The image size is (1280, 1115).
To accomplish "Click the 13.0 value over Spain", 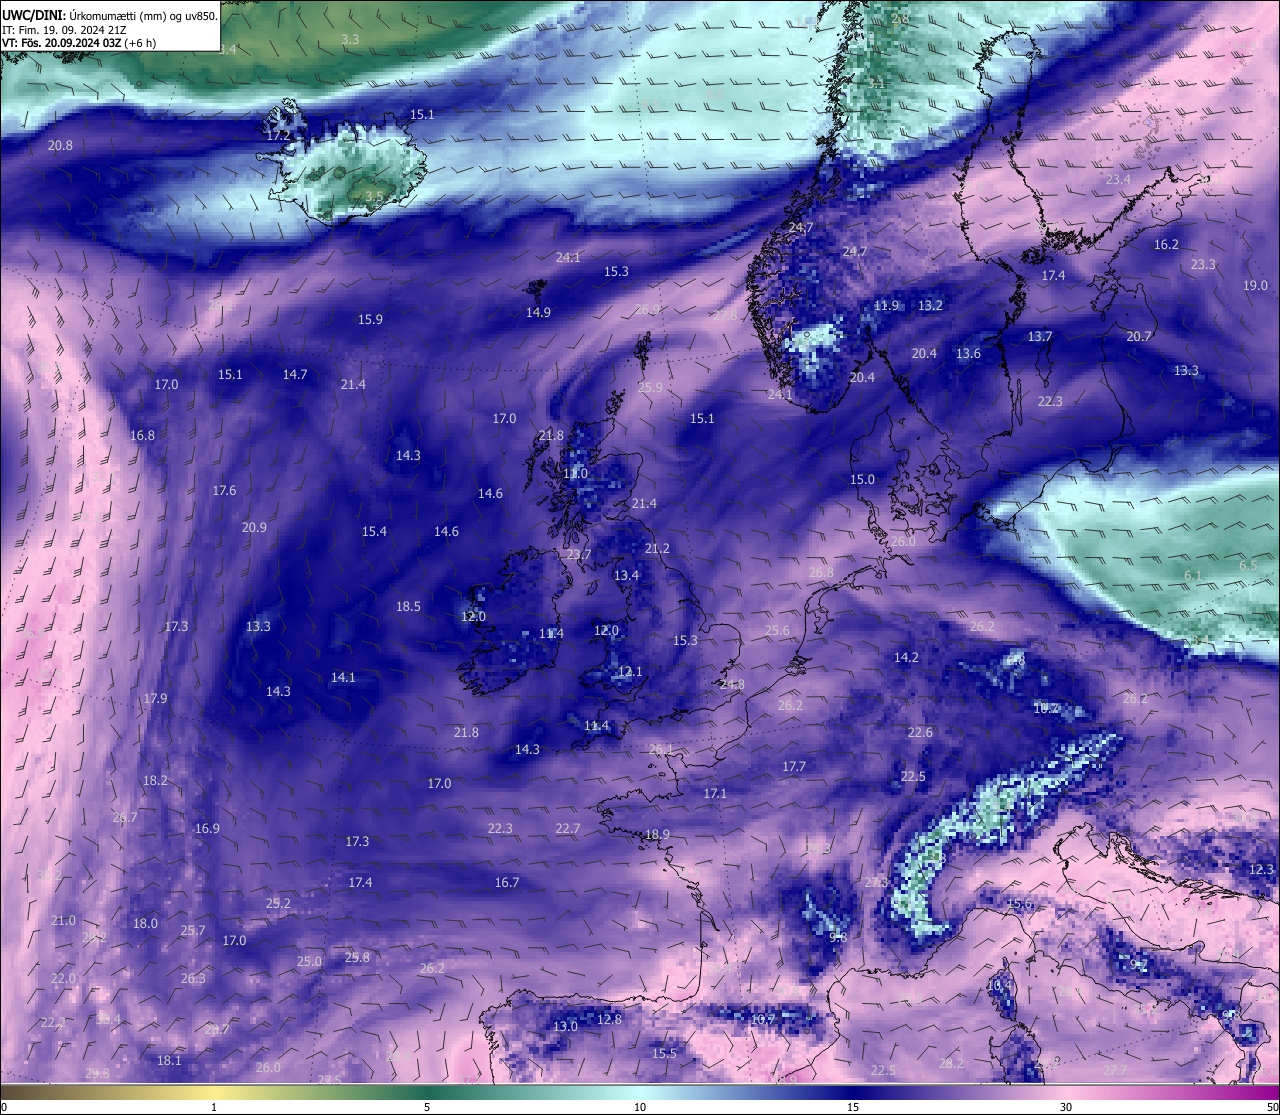I will tap(565, 1026).
